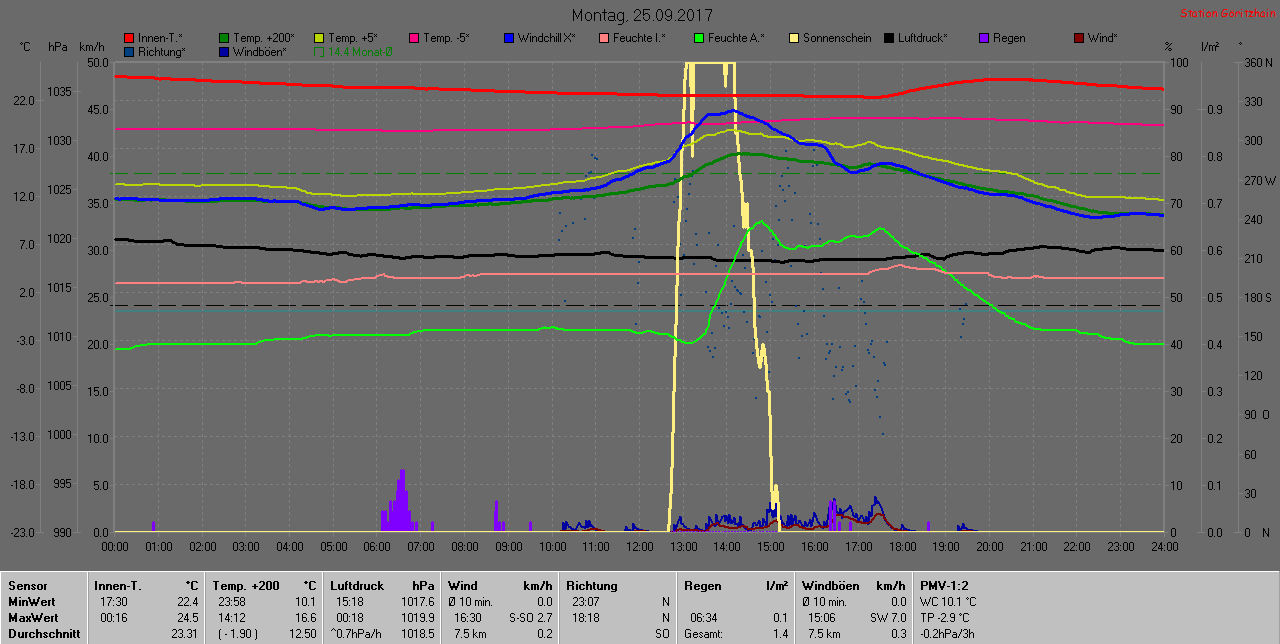Image resolution: width=1280 pixels, height=644 pixels.
Task: Click the purple Regen legend marker
Action: coord(984,38)
